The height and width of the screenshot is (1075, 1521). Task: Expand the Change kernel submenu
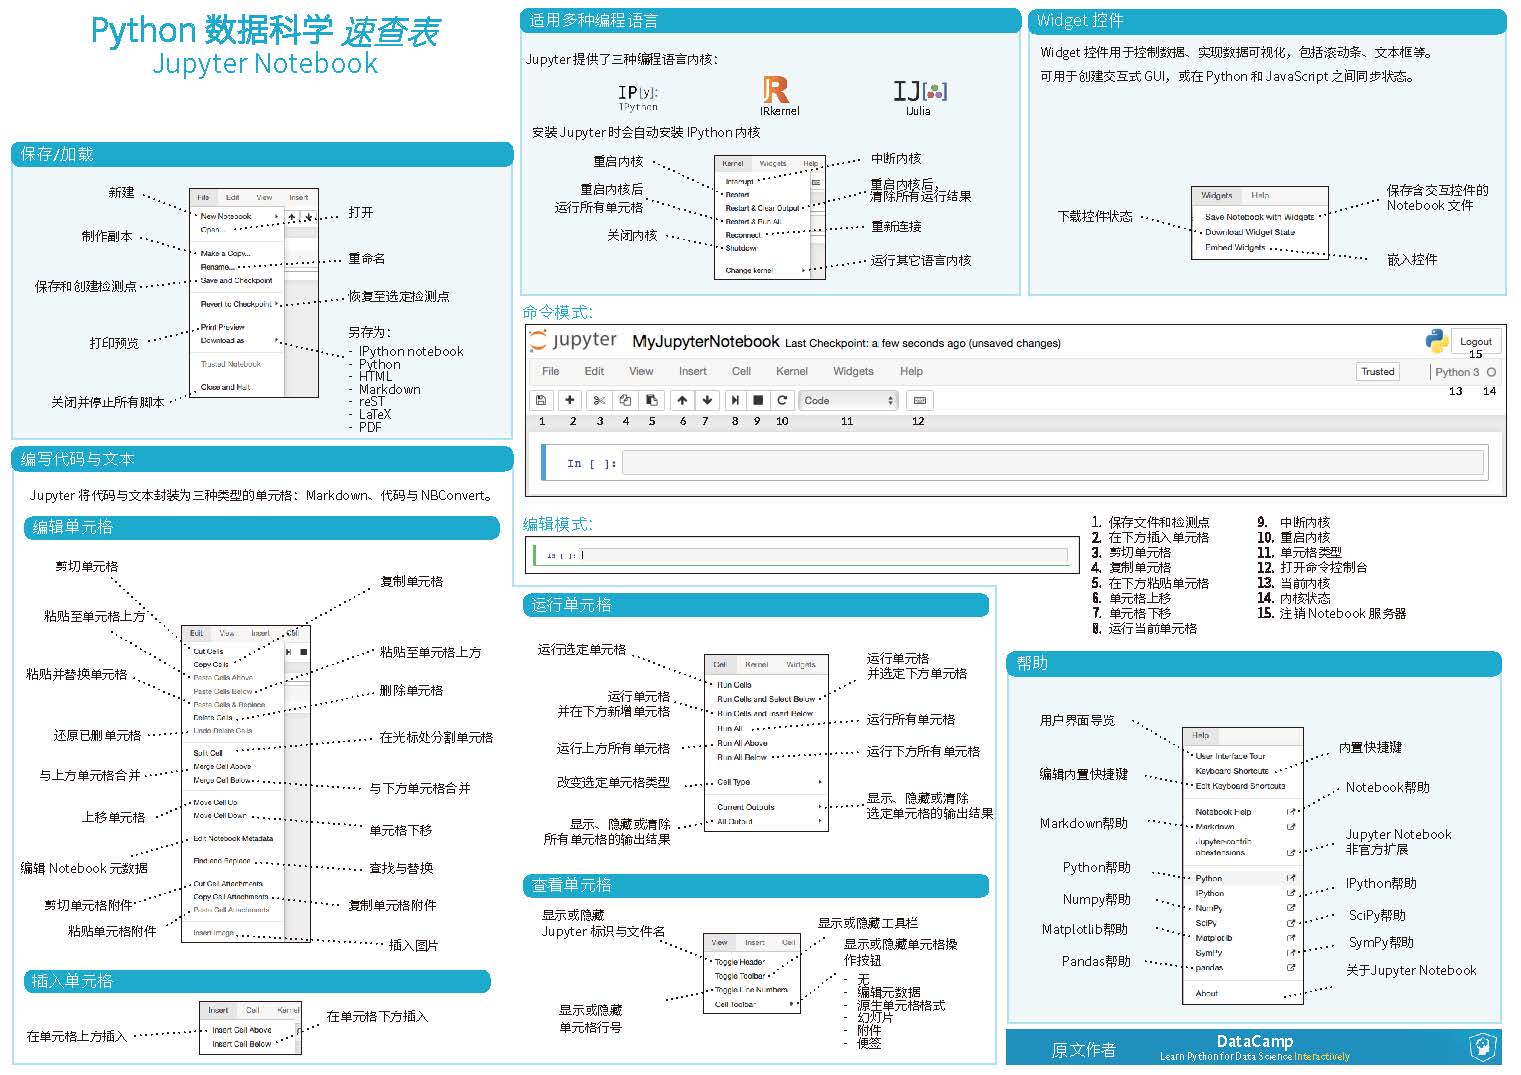tap(801, 271)
